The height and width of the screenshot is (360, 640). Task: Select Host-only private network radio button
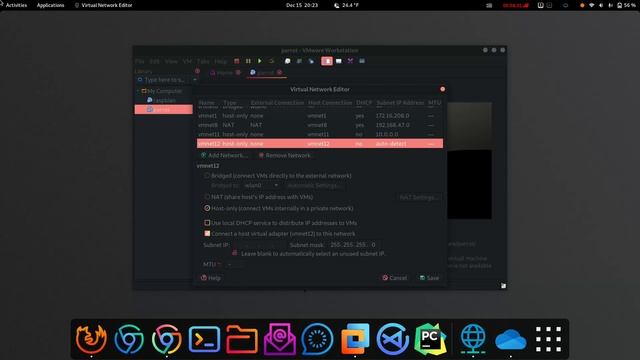[x=207, y=208]
